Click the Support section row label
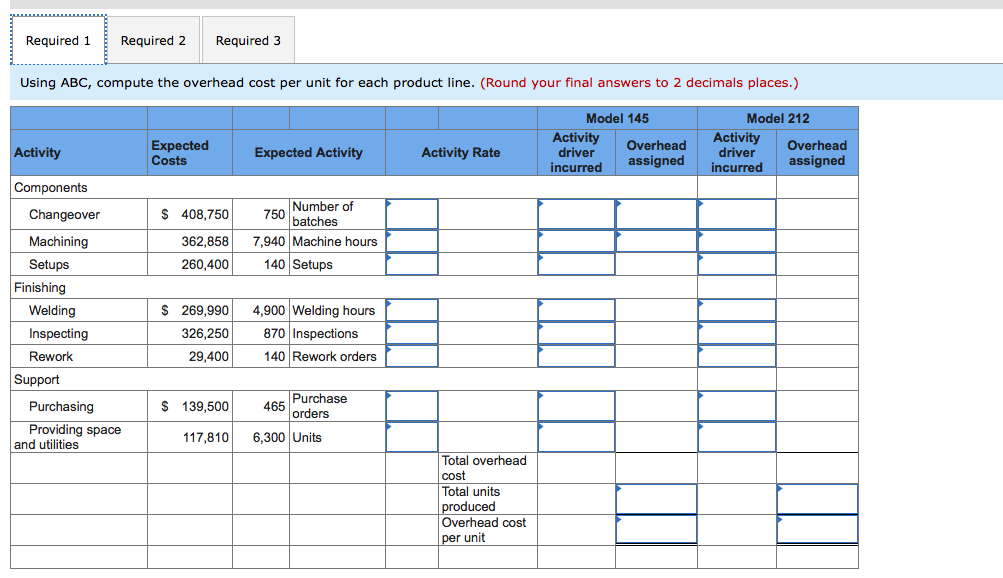 36,379
